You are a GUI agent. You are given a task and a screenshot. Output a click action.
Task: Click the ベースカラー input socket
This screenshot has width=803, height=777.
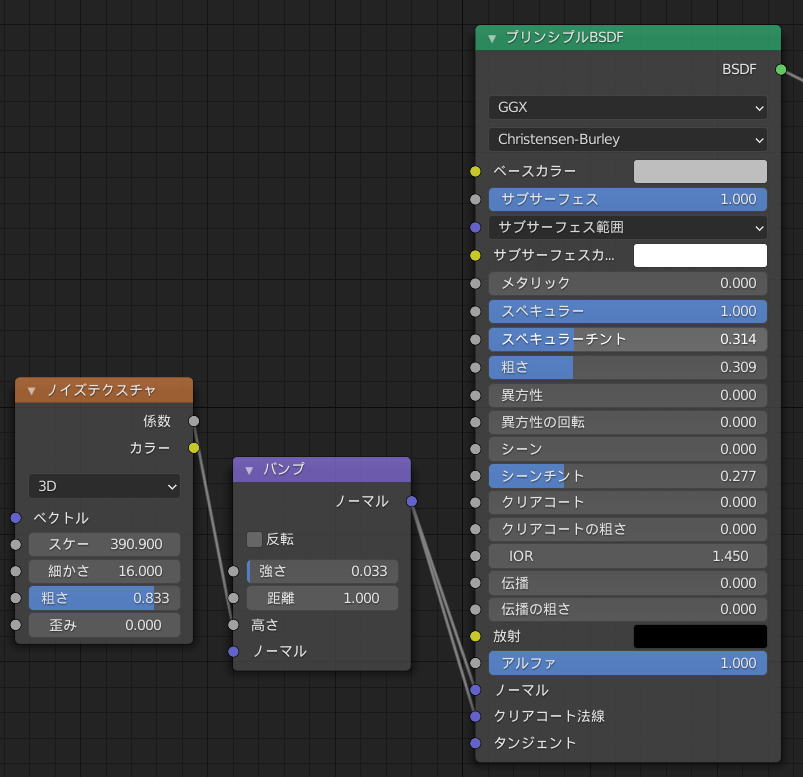(x=475, y=172)
